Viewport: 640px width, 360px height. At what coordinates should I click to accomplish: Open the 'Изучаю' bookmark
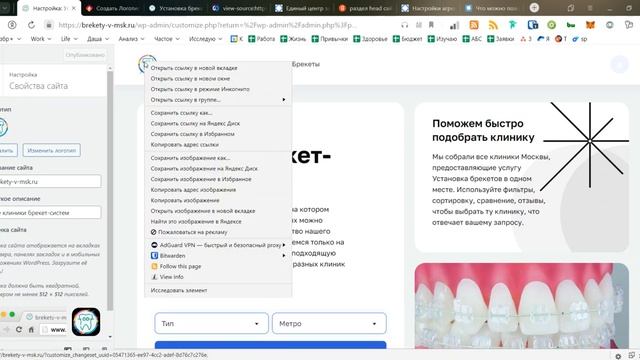[x=442, y=39]
